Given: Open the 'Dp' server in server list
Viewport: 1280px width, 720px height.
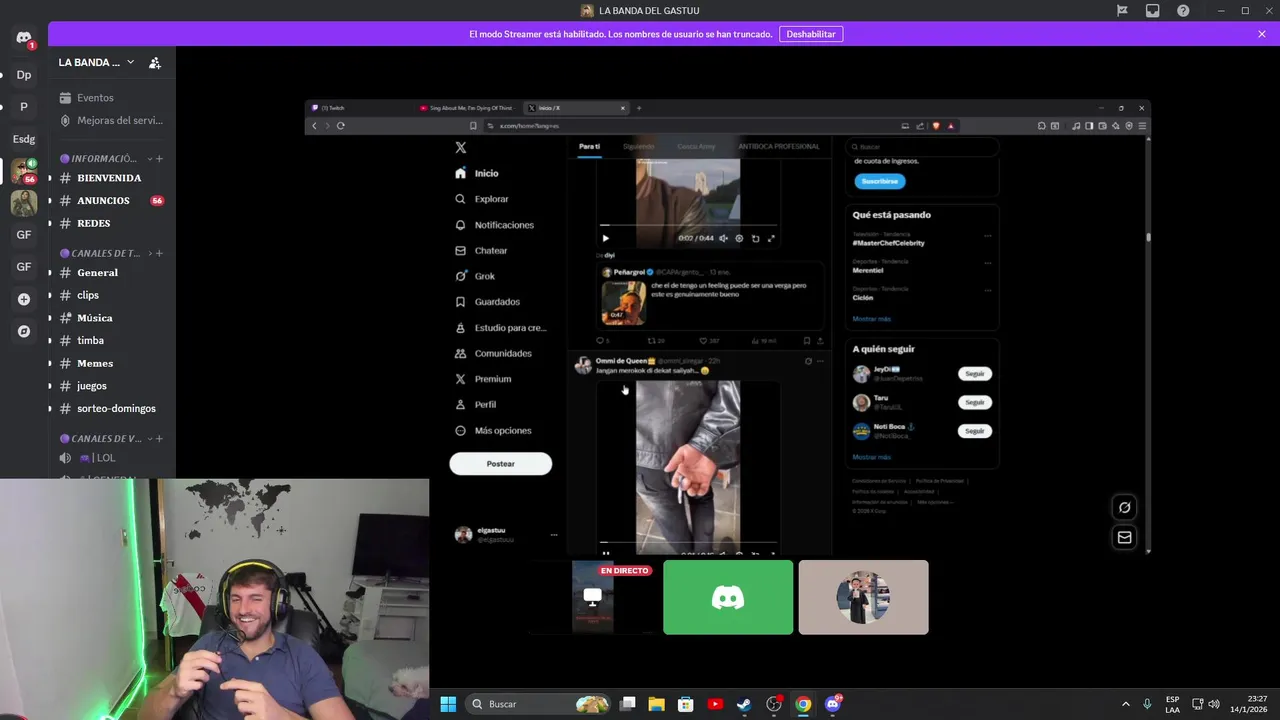Looking at the screenshot, I should (24, 75).
